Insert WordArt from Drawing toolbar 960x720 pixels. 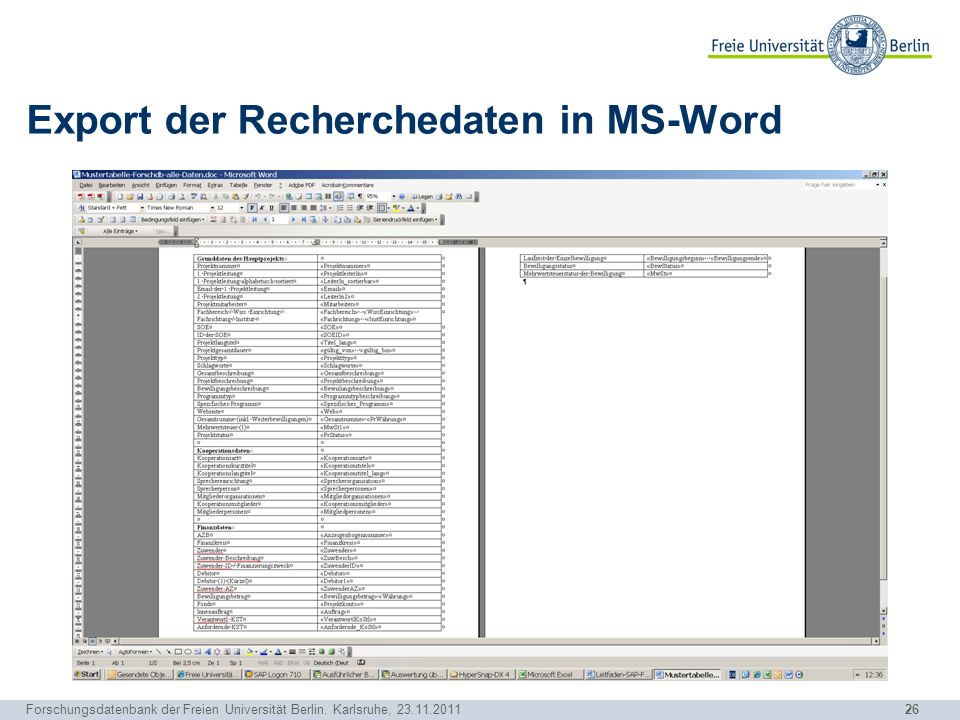click(208, 651)
